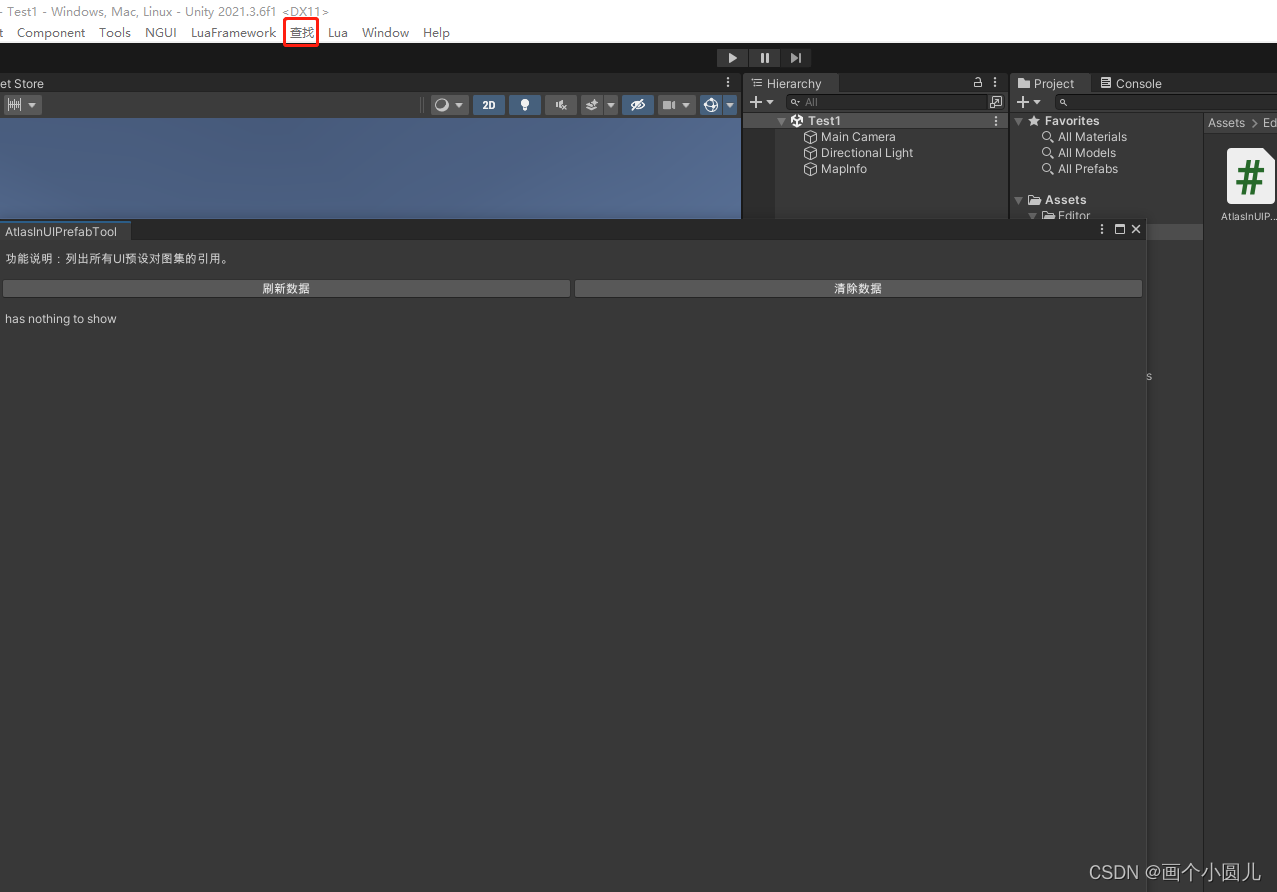
Task: Click the 清除数据 button
Action: pos(857,288)
